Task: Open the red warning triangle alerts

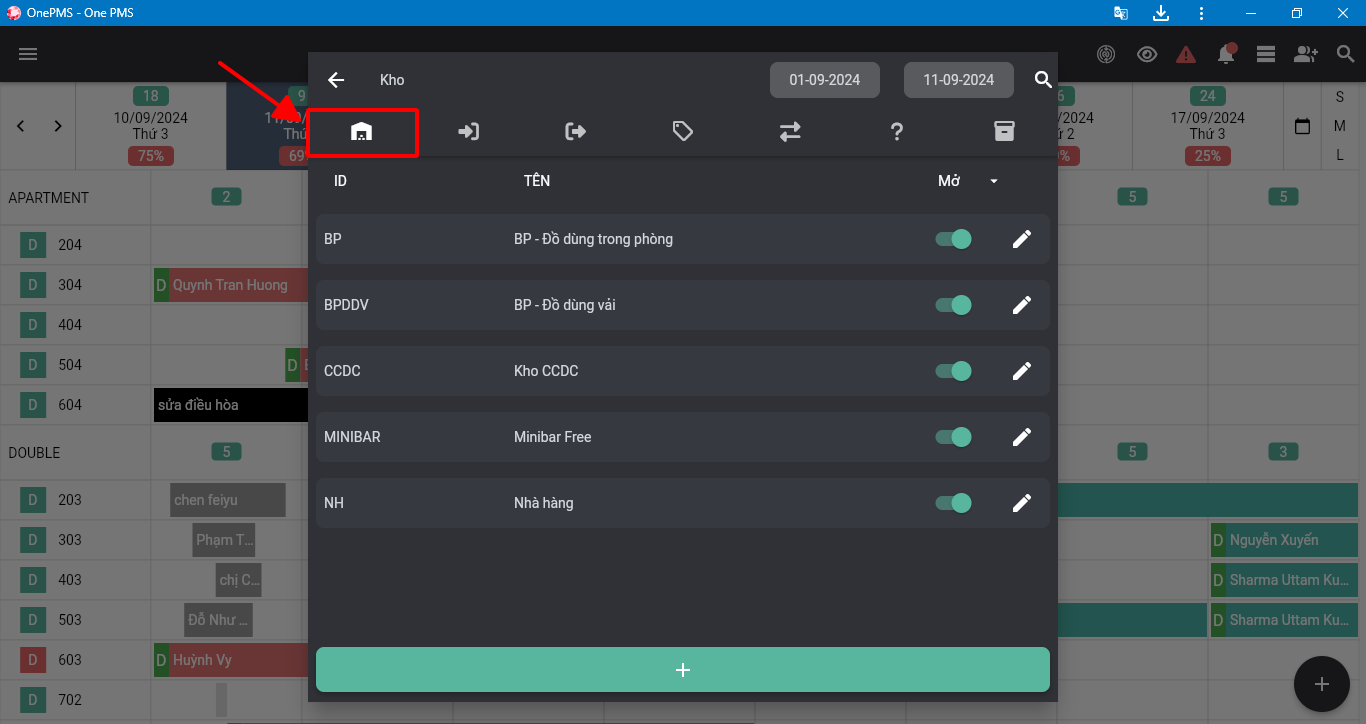Action: click(1186, 54)
